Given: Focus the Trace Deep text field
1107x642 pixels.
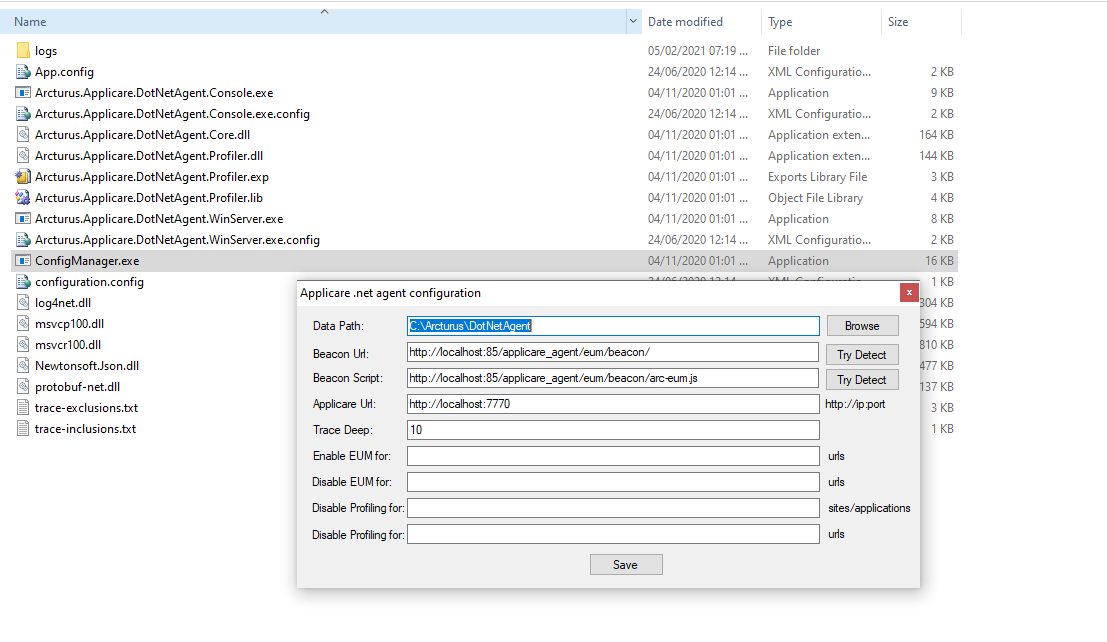Looking at the screenshot, I should [613, 430].
